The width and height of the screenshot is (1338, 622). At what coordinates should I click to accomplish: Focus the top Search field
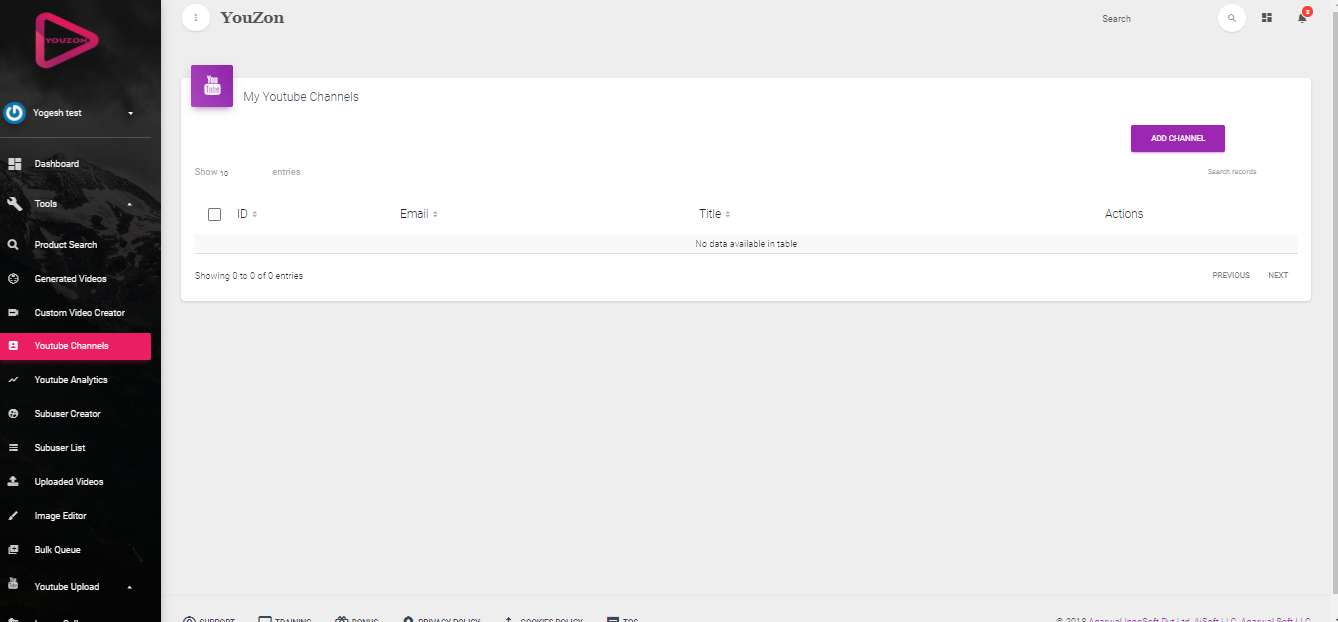point(1155,19)
